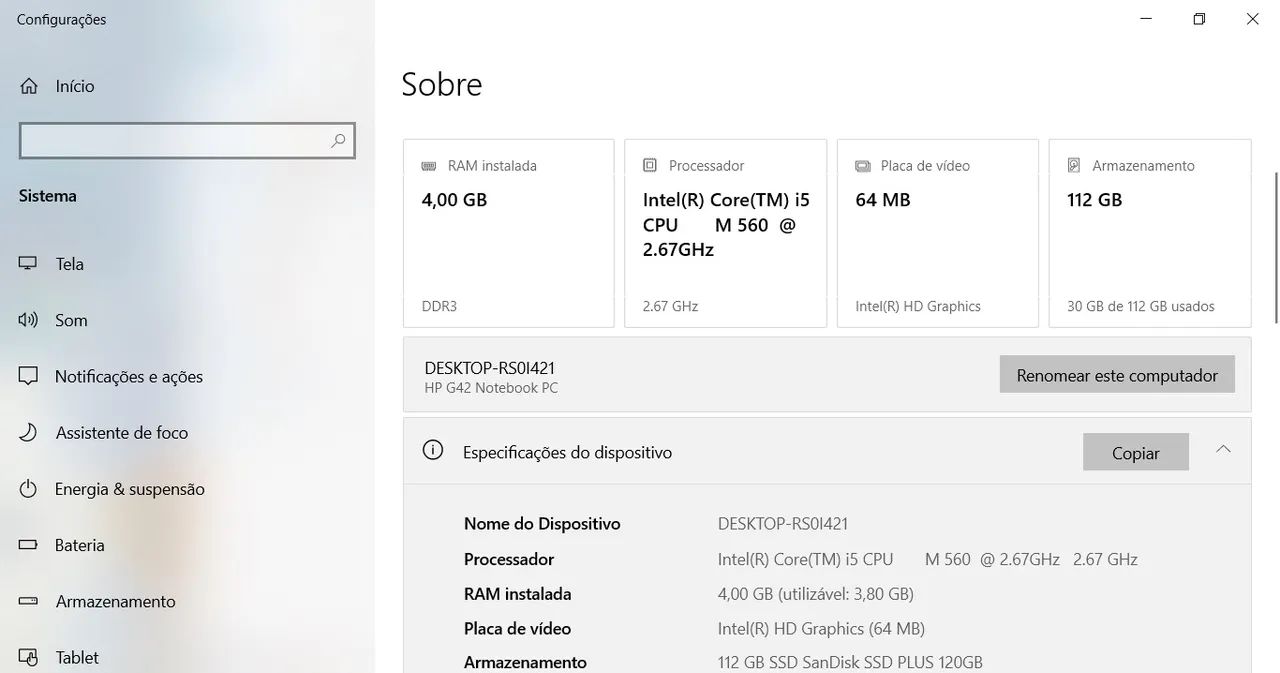Click the 30 GB de 112 GB usados text
The height and width of the screenshot is (673, 1280).
pos(1141,306)
